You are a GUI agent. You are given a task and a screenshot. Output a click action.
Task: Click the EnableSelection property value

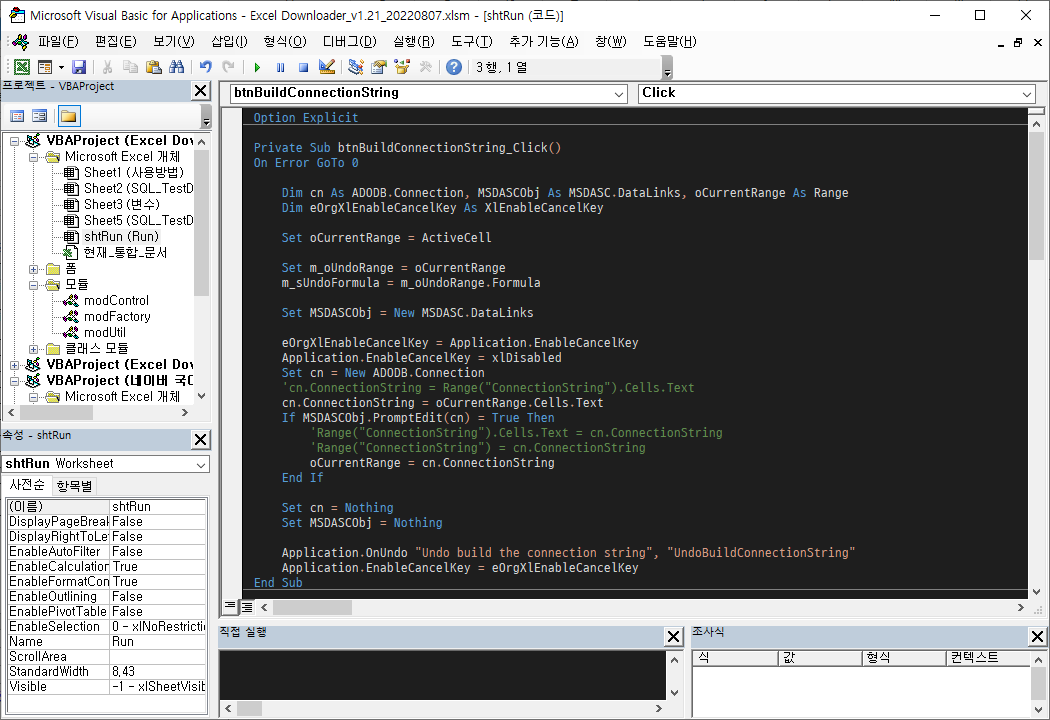157,627
